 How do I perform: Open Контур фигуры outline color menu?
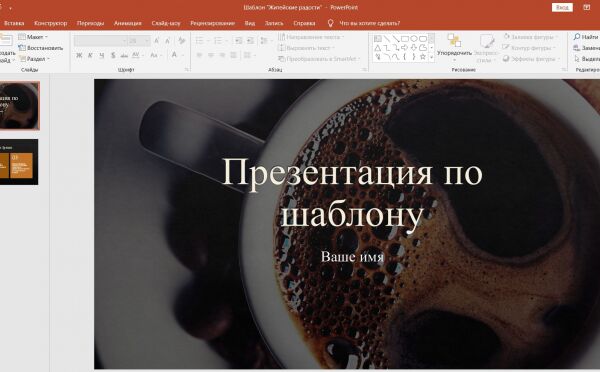(x=528, y=48)
